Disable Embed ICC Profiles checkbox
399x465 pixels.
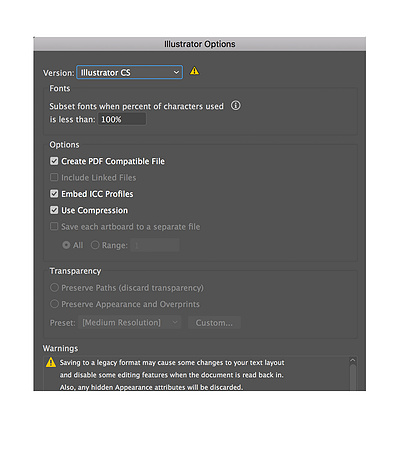click(54, 194)
